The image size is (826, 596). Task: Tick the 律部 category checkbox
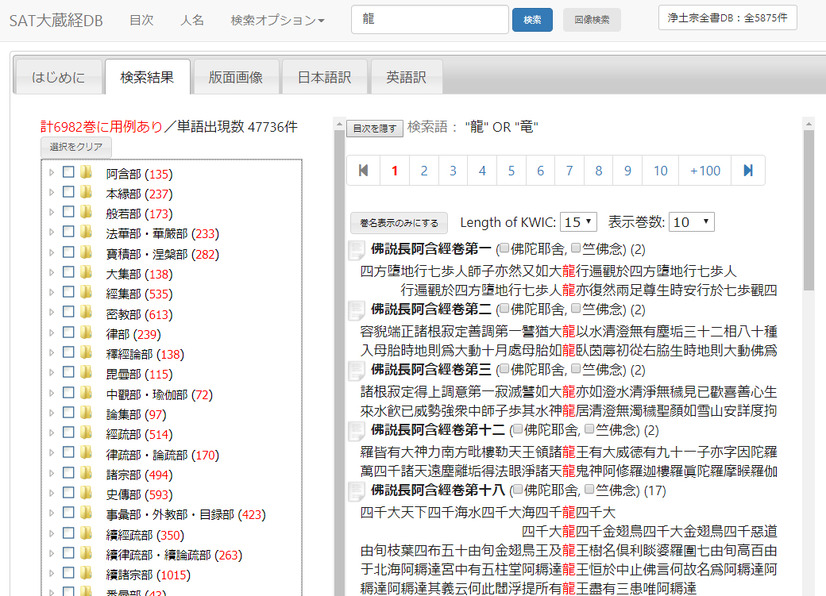[x=69, y=333]
